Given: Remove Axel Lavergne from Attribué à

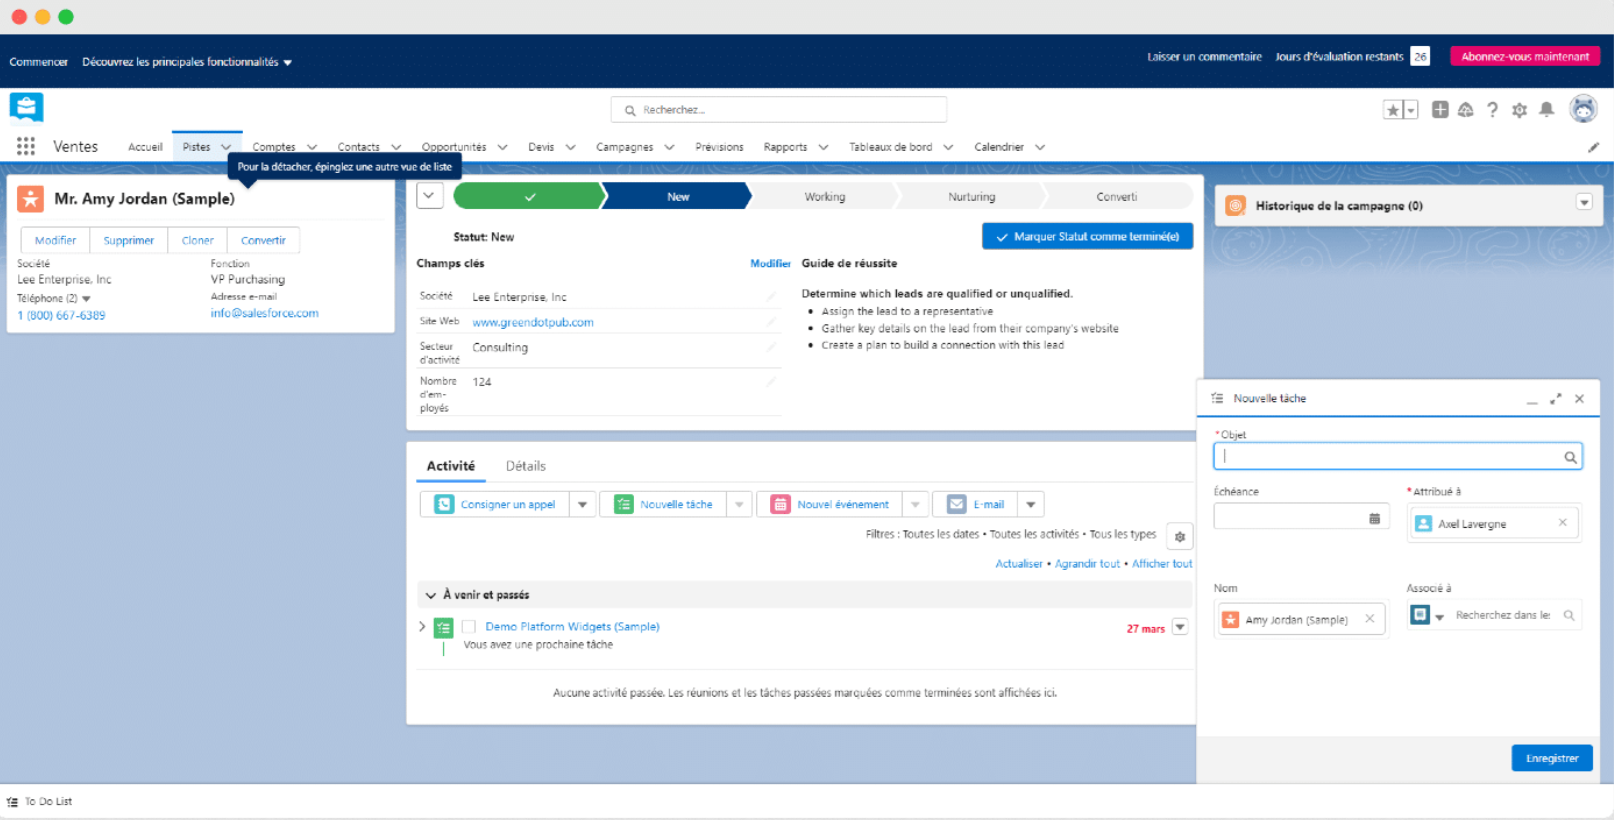Looking at the screenshot, I should point(1562,523).
